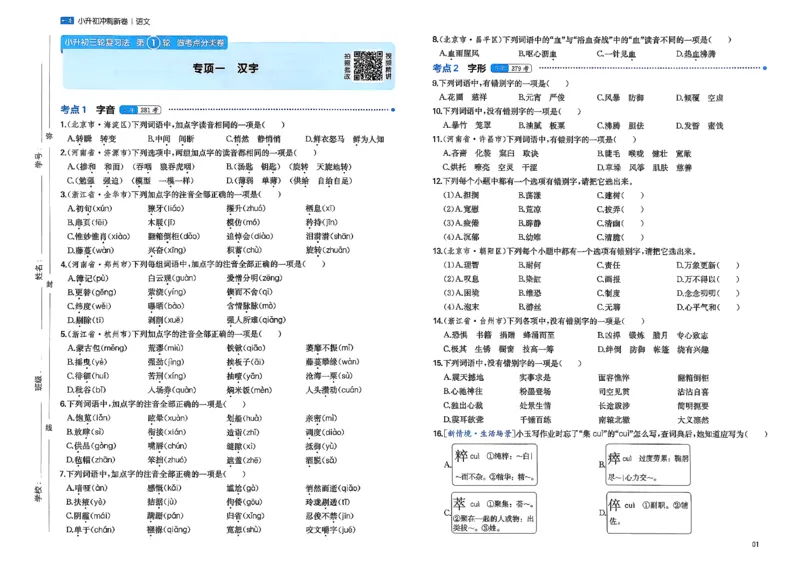
Task: Click "眩晕(xuàn)" in question 6
Action: pos(168,418)
